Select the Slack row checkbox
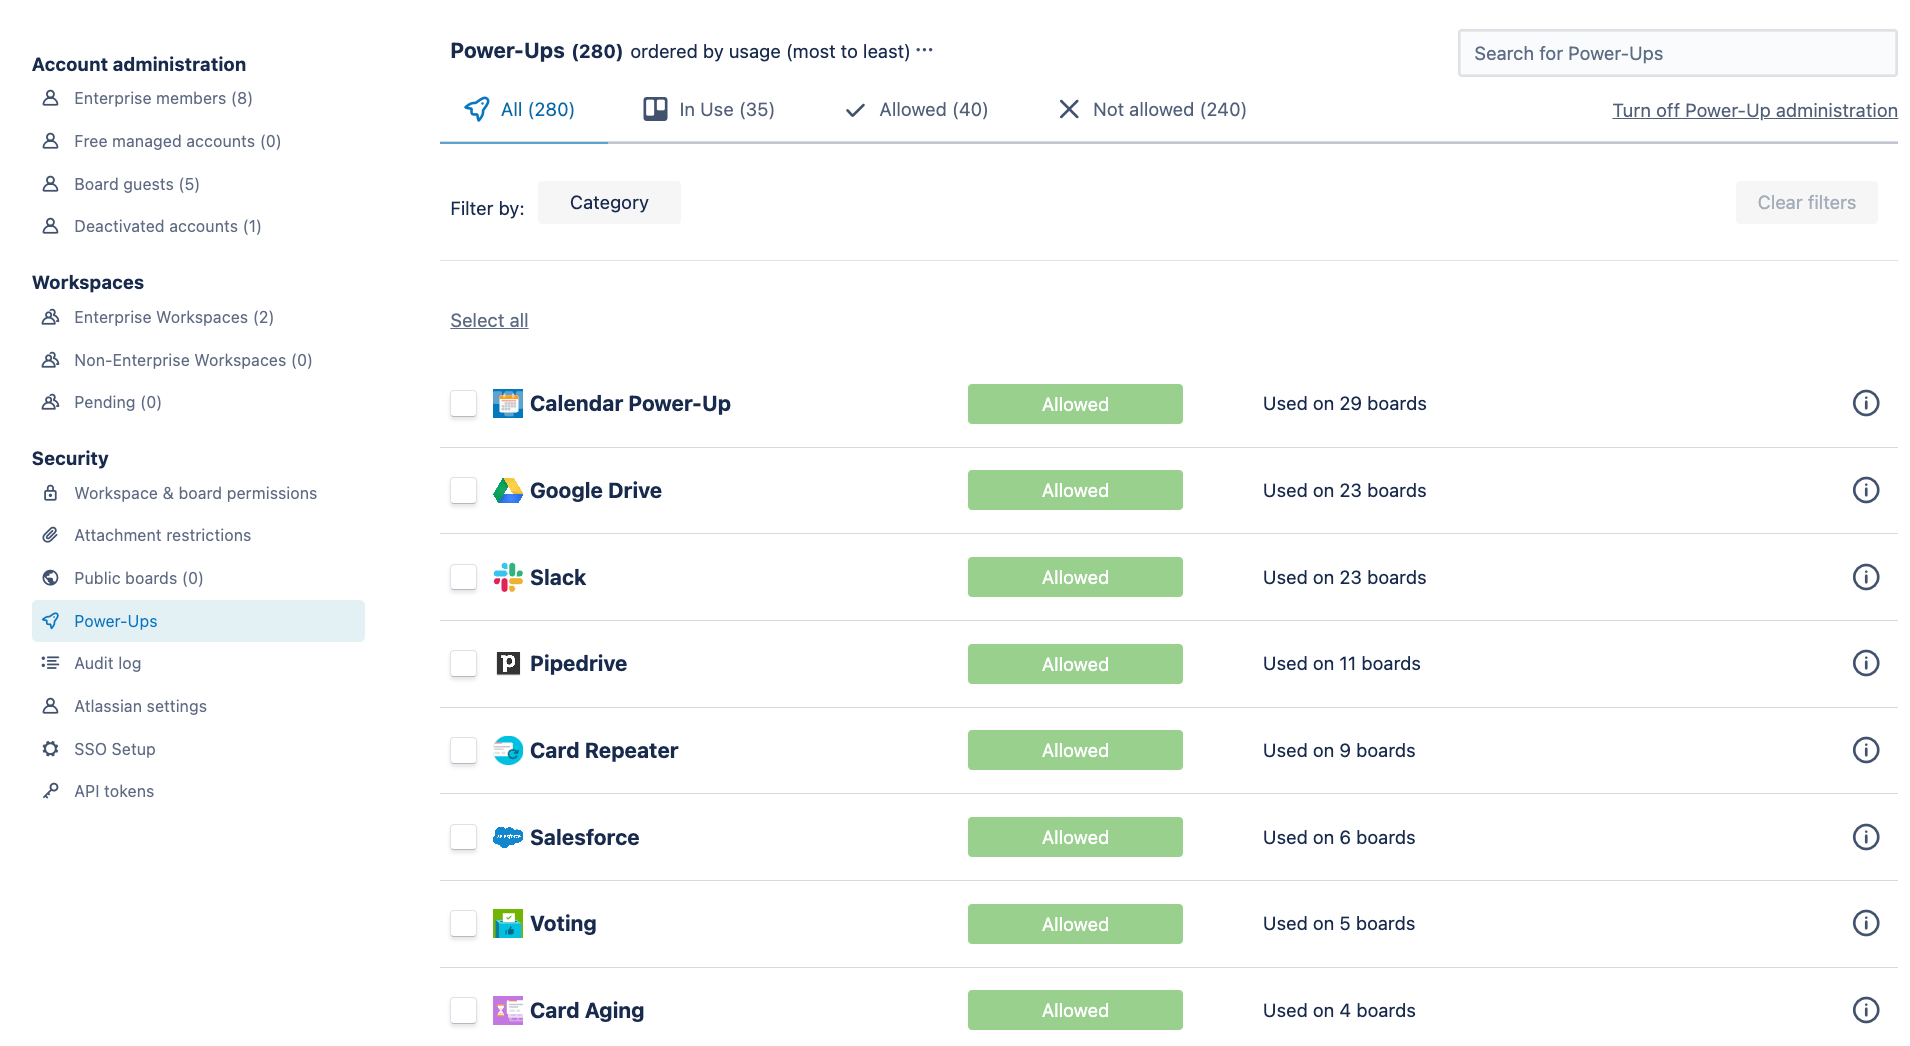The height and width of the screenshot is (1046, 1910). [x=463, y=577]
